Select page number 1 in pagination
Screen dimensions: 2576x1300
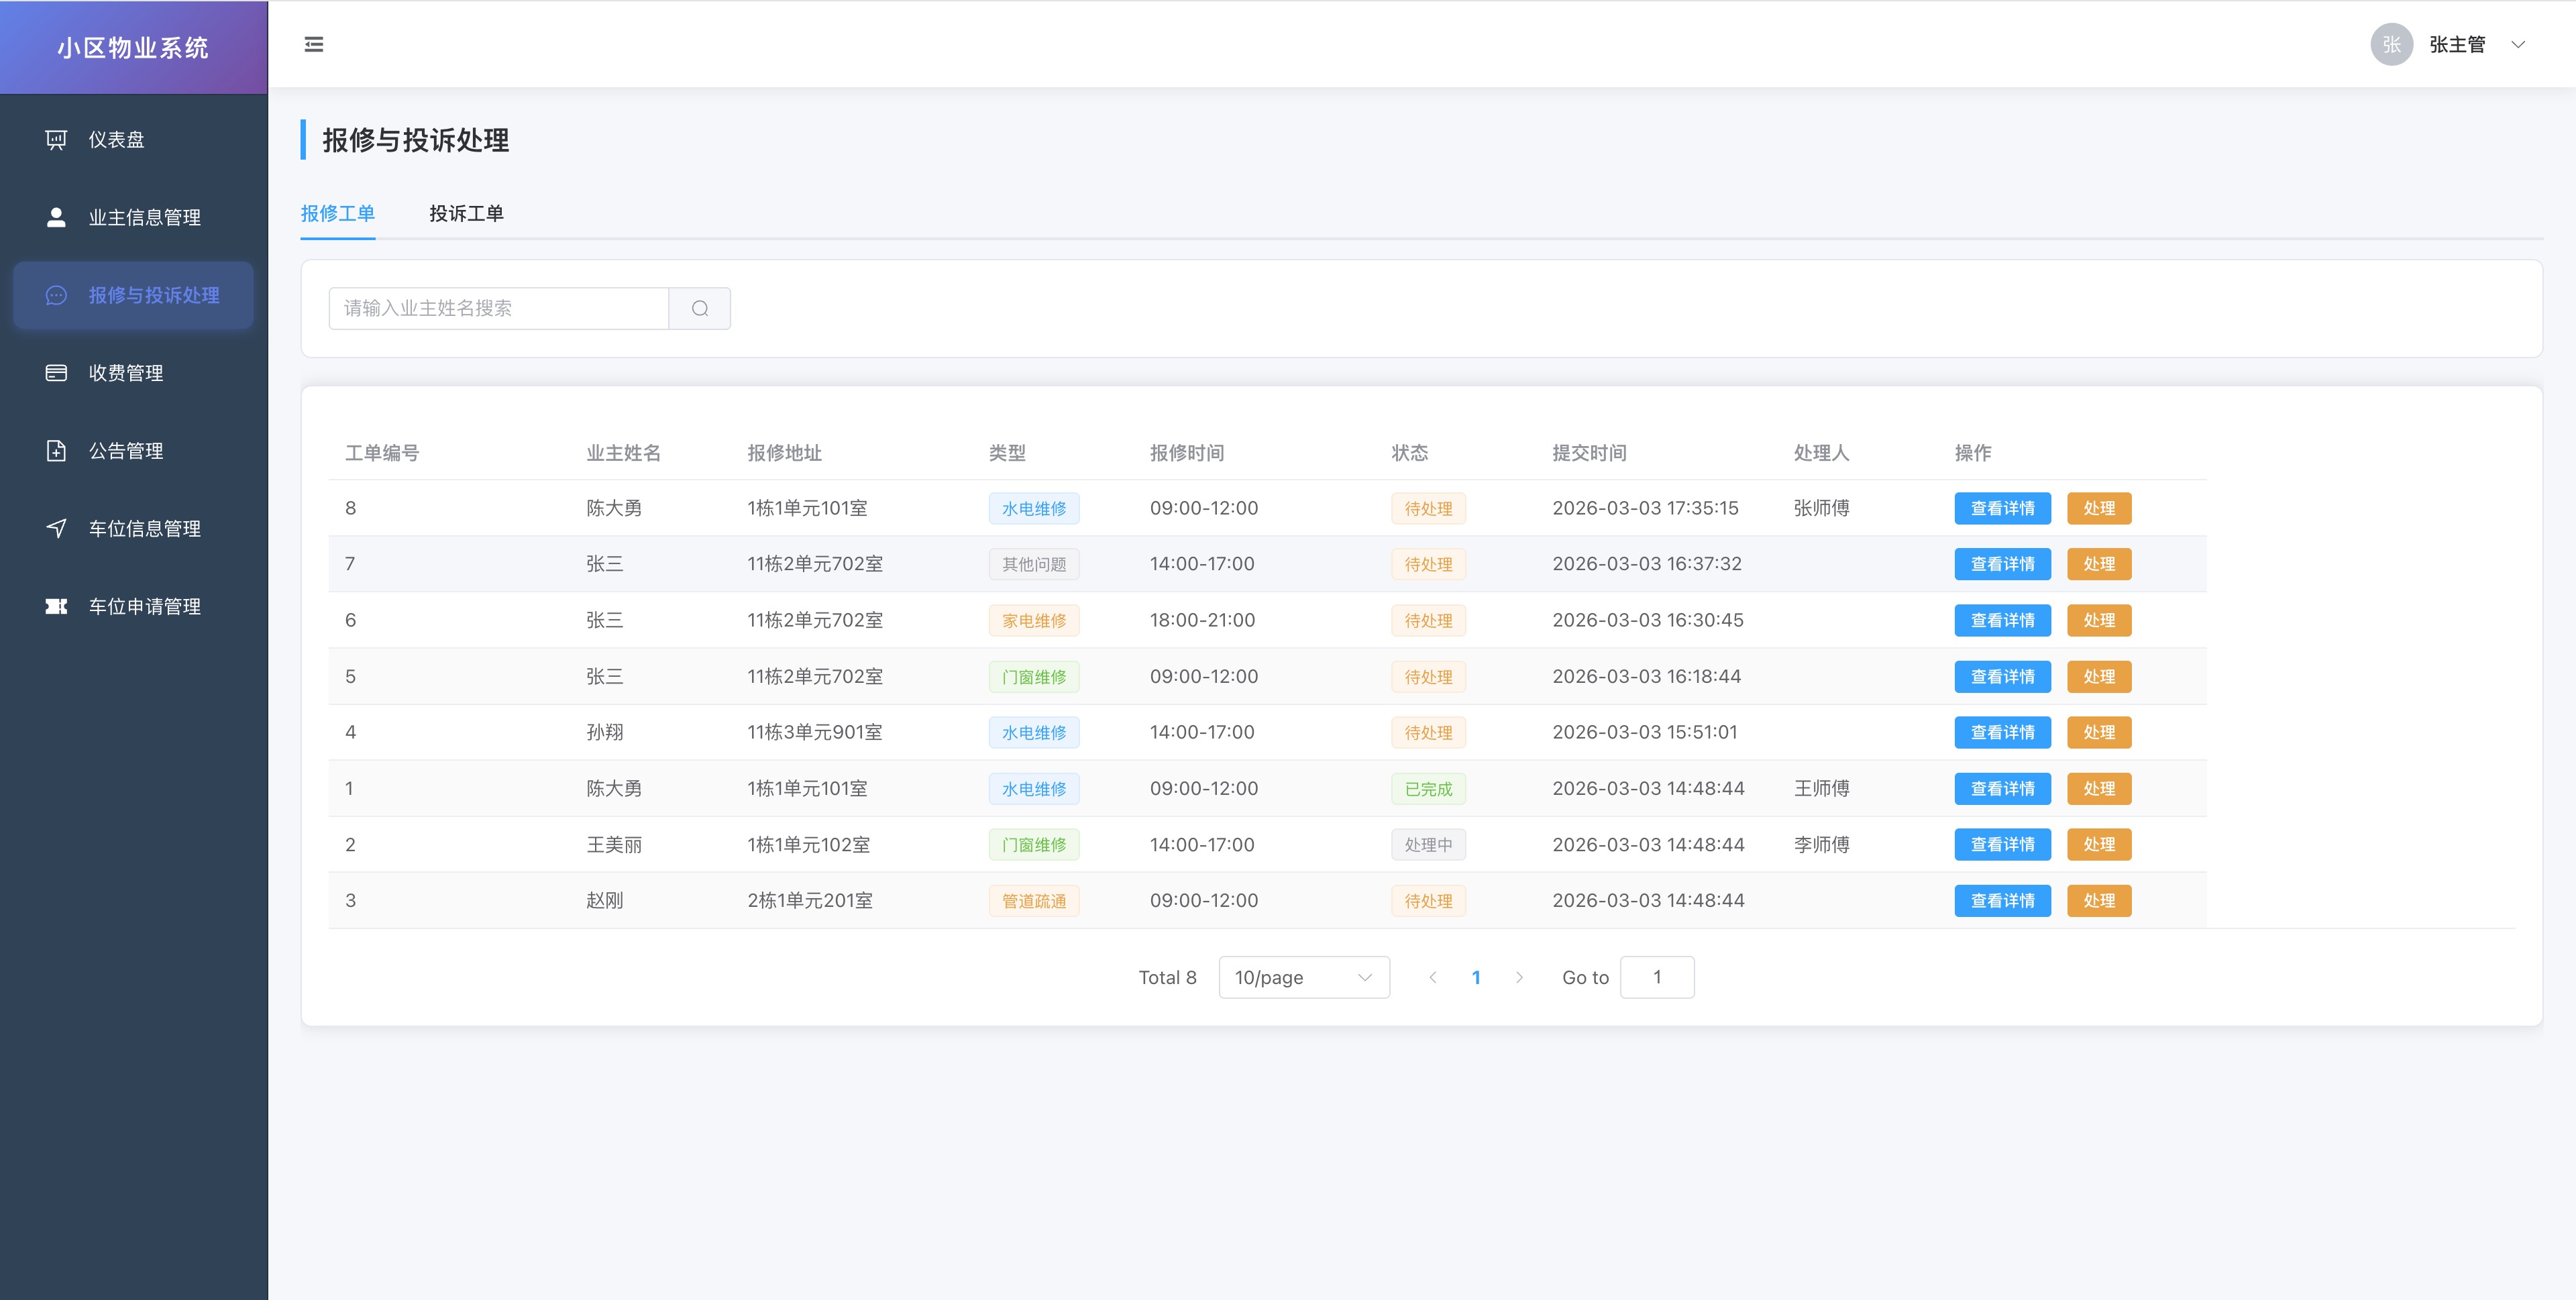[1476, 977]
